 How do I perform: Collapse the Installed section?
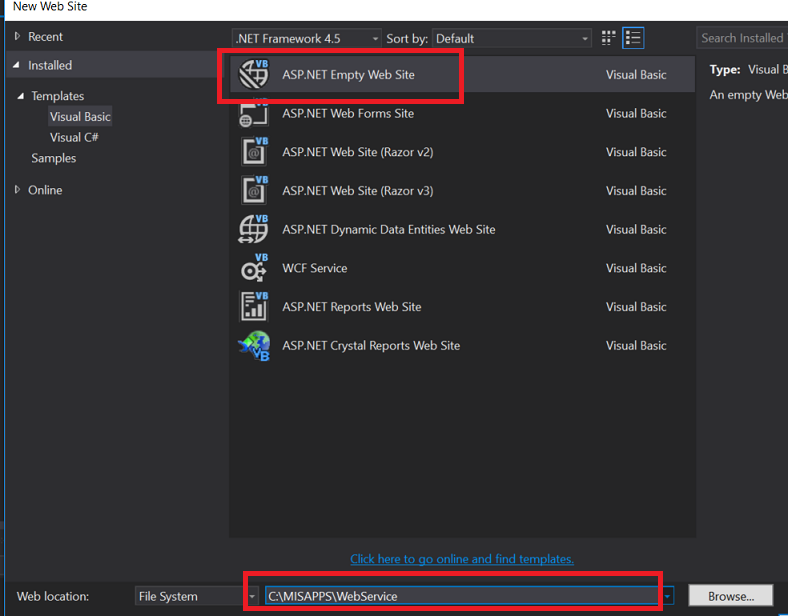[17, 65]
